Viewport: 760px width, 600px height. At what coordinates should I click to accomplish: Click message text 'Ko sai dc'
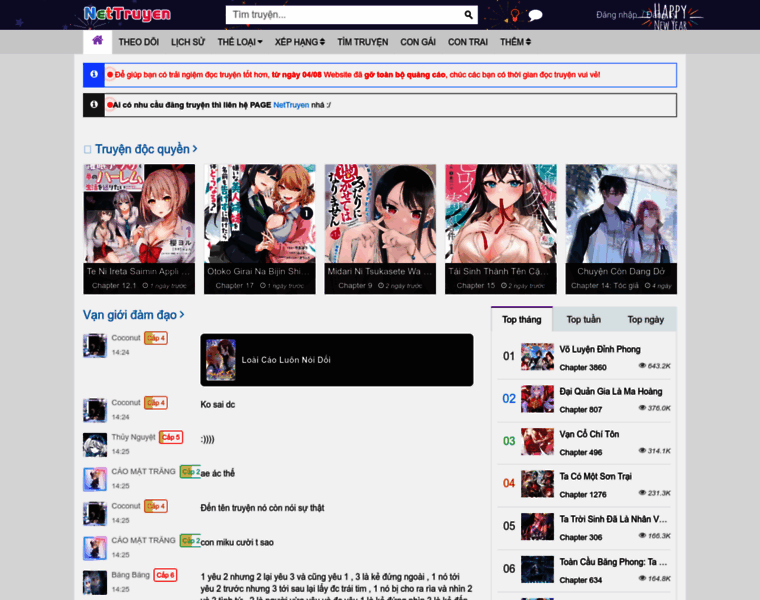coord(218,404)
